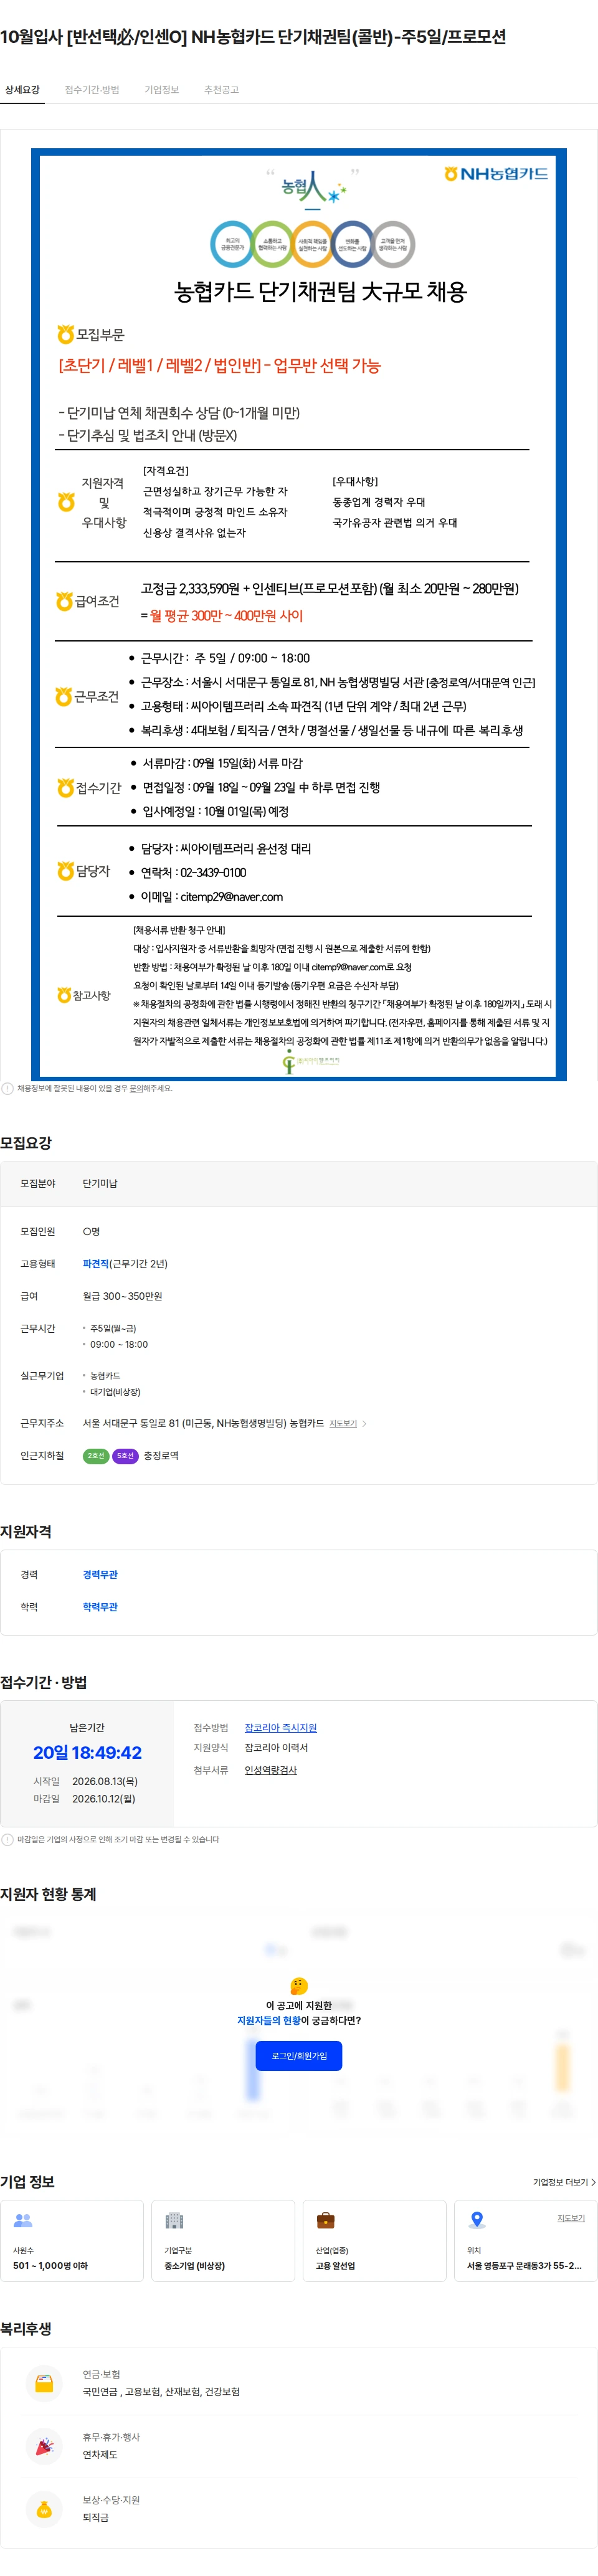Click the 충정로역 station name
The height and width of the screenshot is (2576, 598).
pyautogui.click(x=161, y=1456)
